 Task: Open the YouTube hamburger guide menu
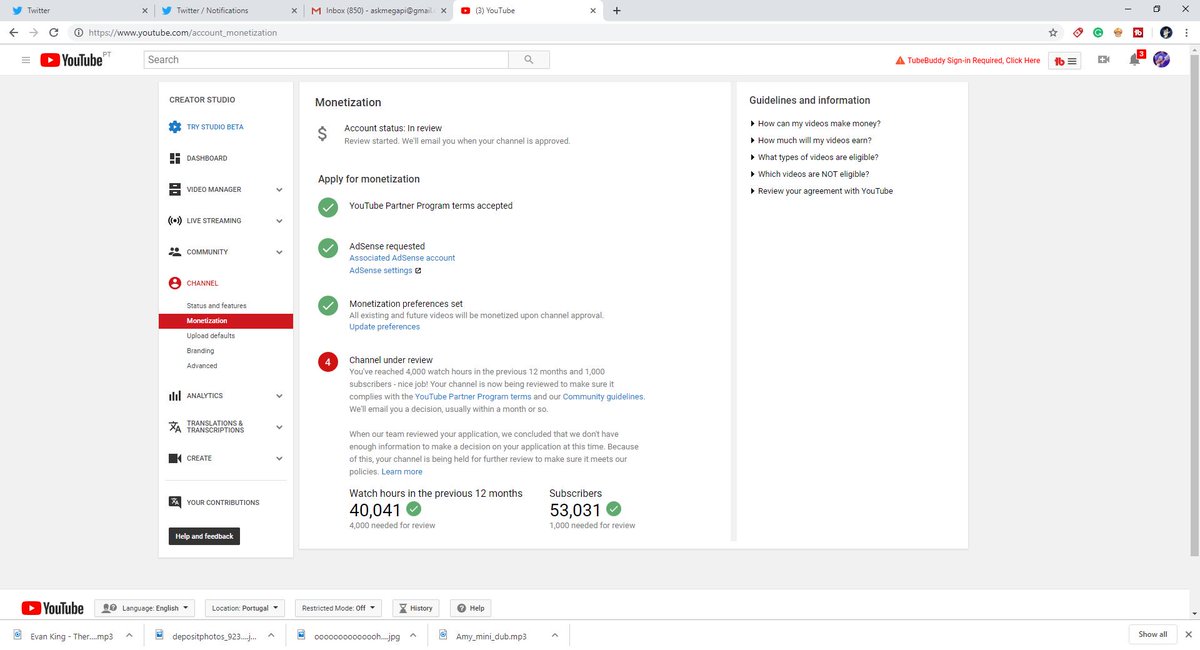25,60
